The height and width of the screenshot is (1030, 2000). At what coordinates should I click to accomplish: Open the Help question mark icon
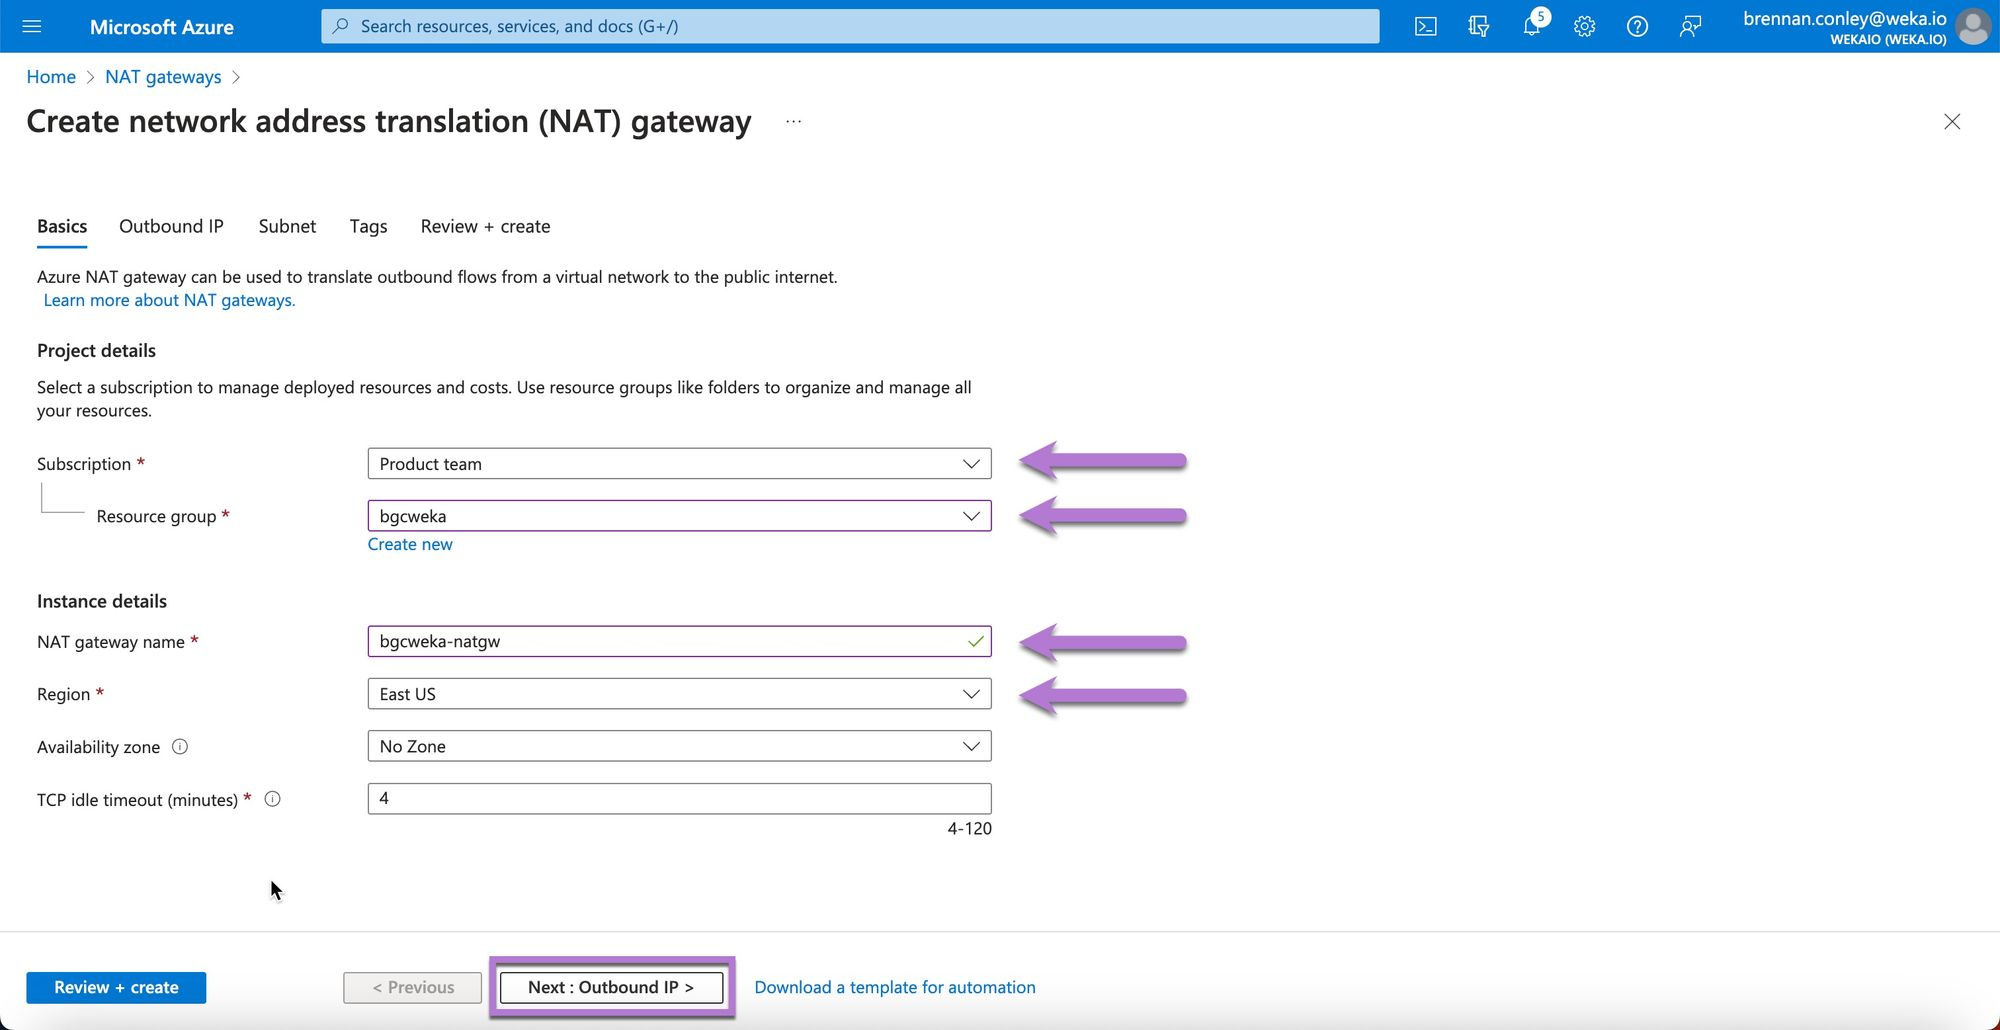click(1637, 26)
